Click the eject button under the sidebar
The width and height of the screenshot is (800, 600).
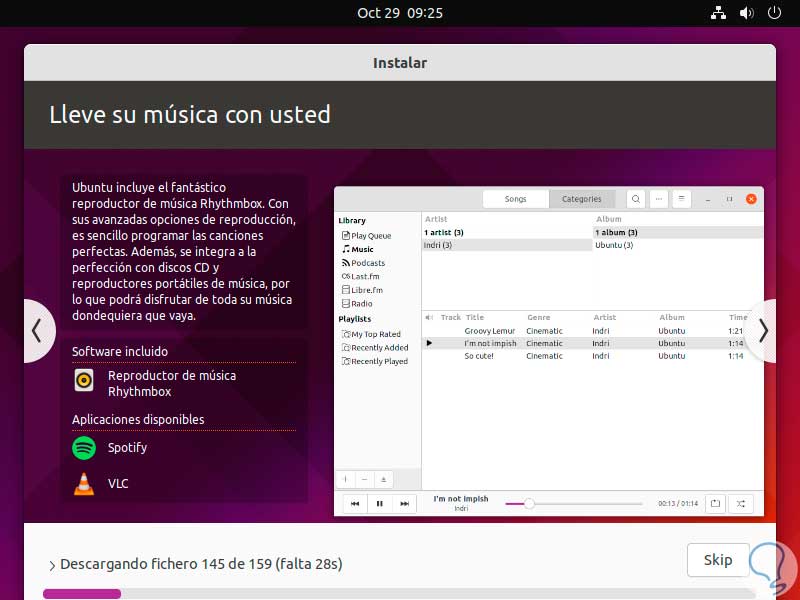point(384,480)
